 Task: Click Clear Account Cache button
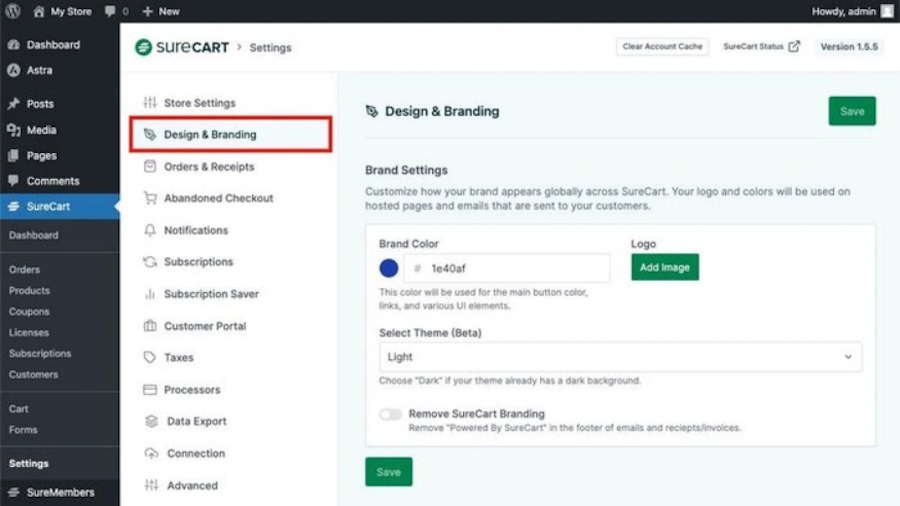tap(662, 46)
